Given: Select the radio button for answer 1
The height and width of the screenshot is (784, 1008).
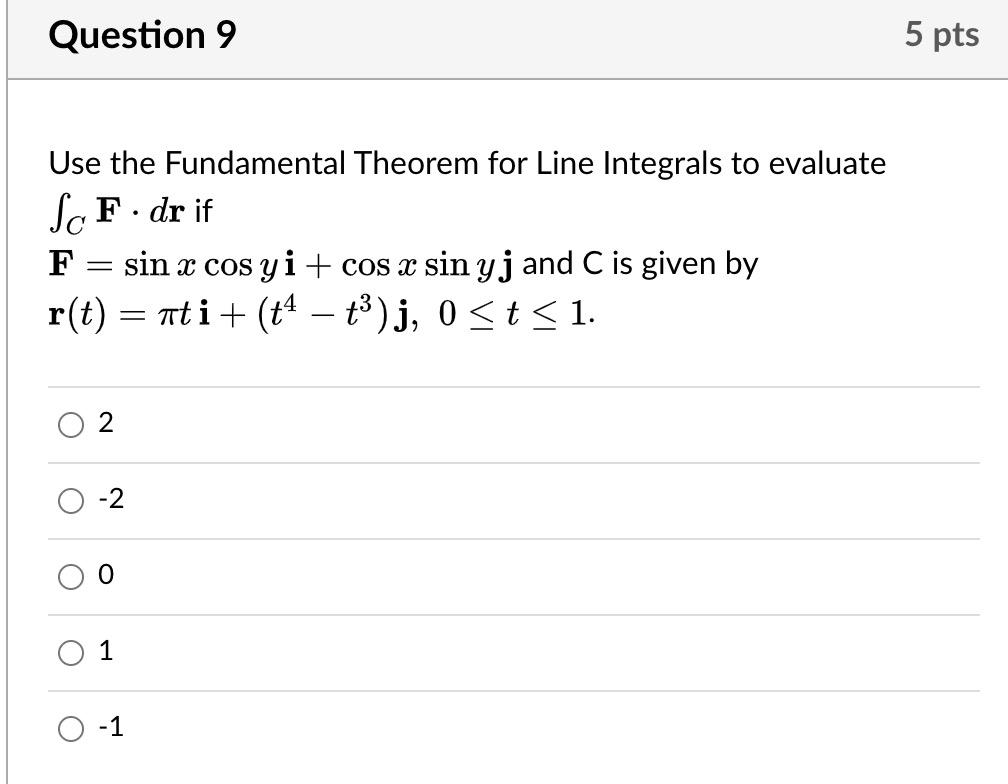Looking at the screenshot, I should click(x=69, y=653).
